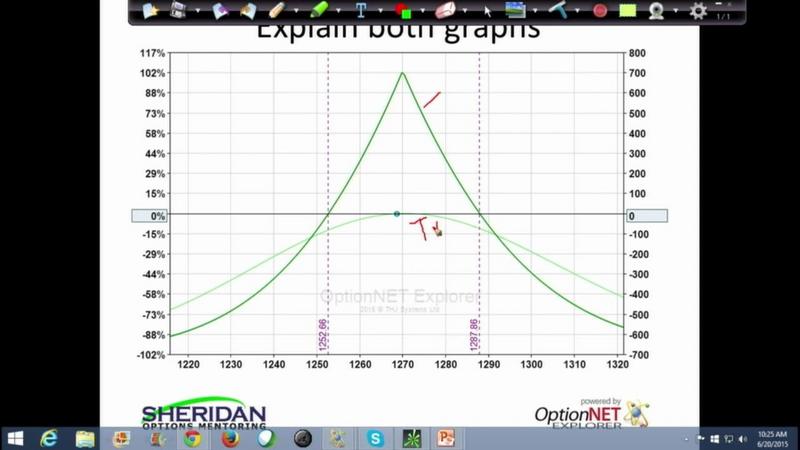The height and width of the screenshot is (450, 800).
Task: Click the floppy disk save icon
Action: (x=178, y=10)
